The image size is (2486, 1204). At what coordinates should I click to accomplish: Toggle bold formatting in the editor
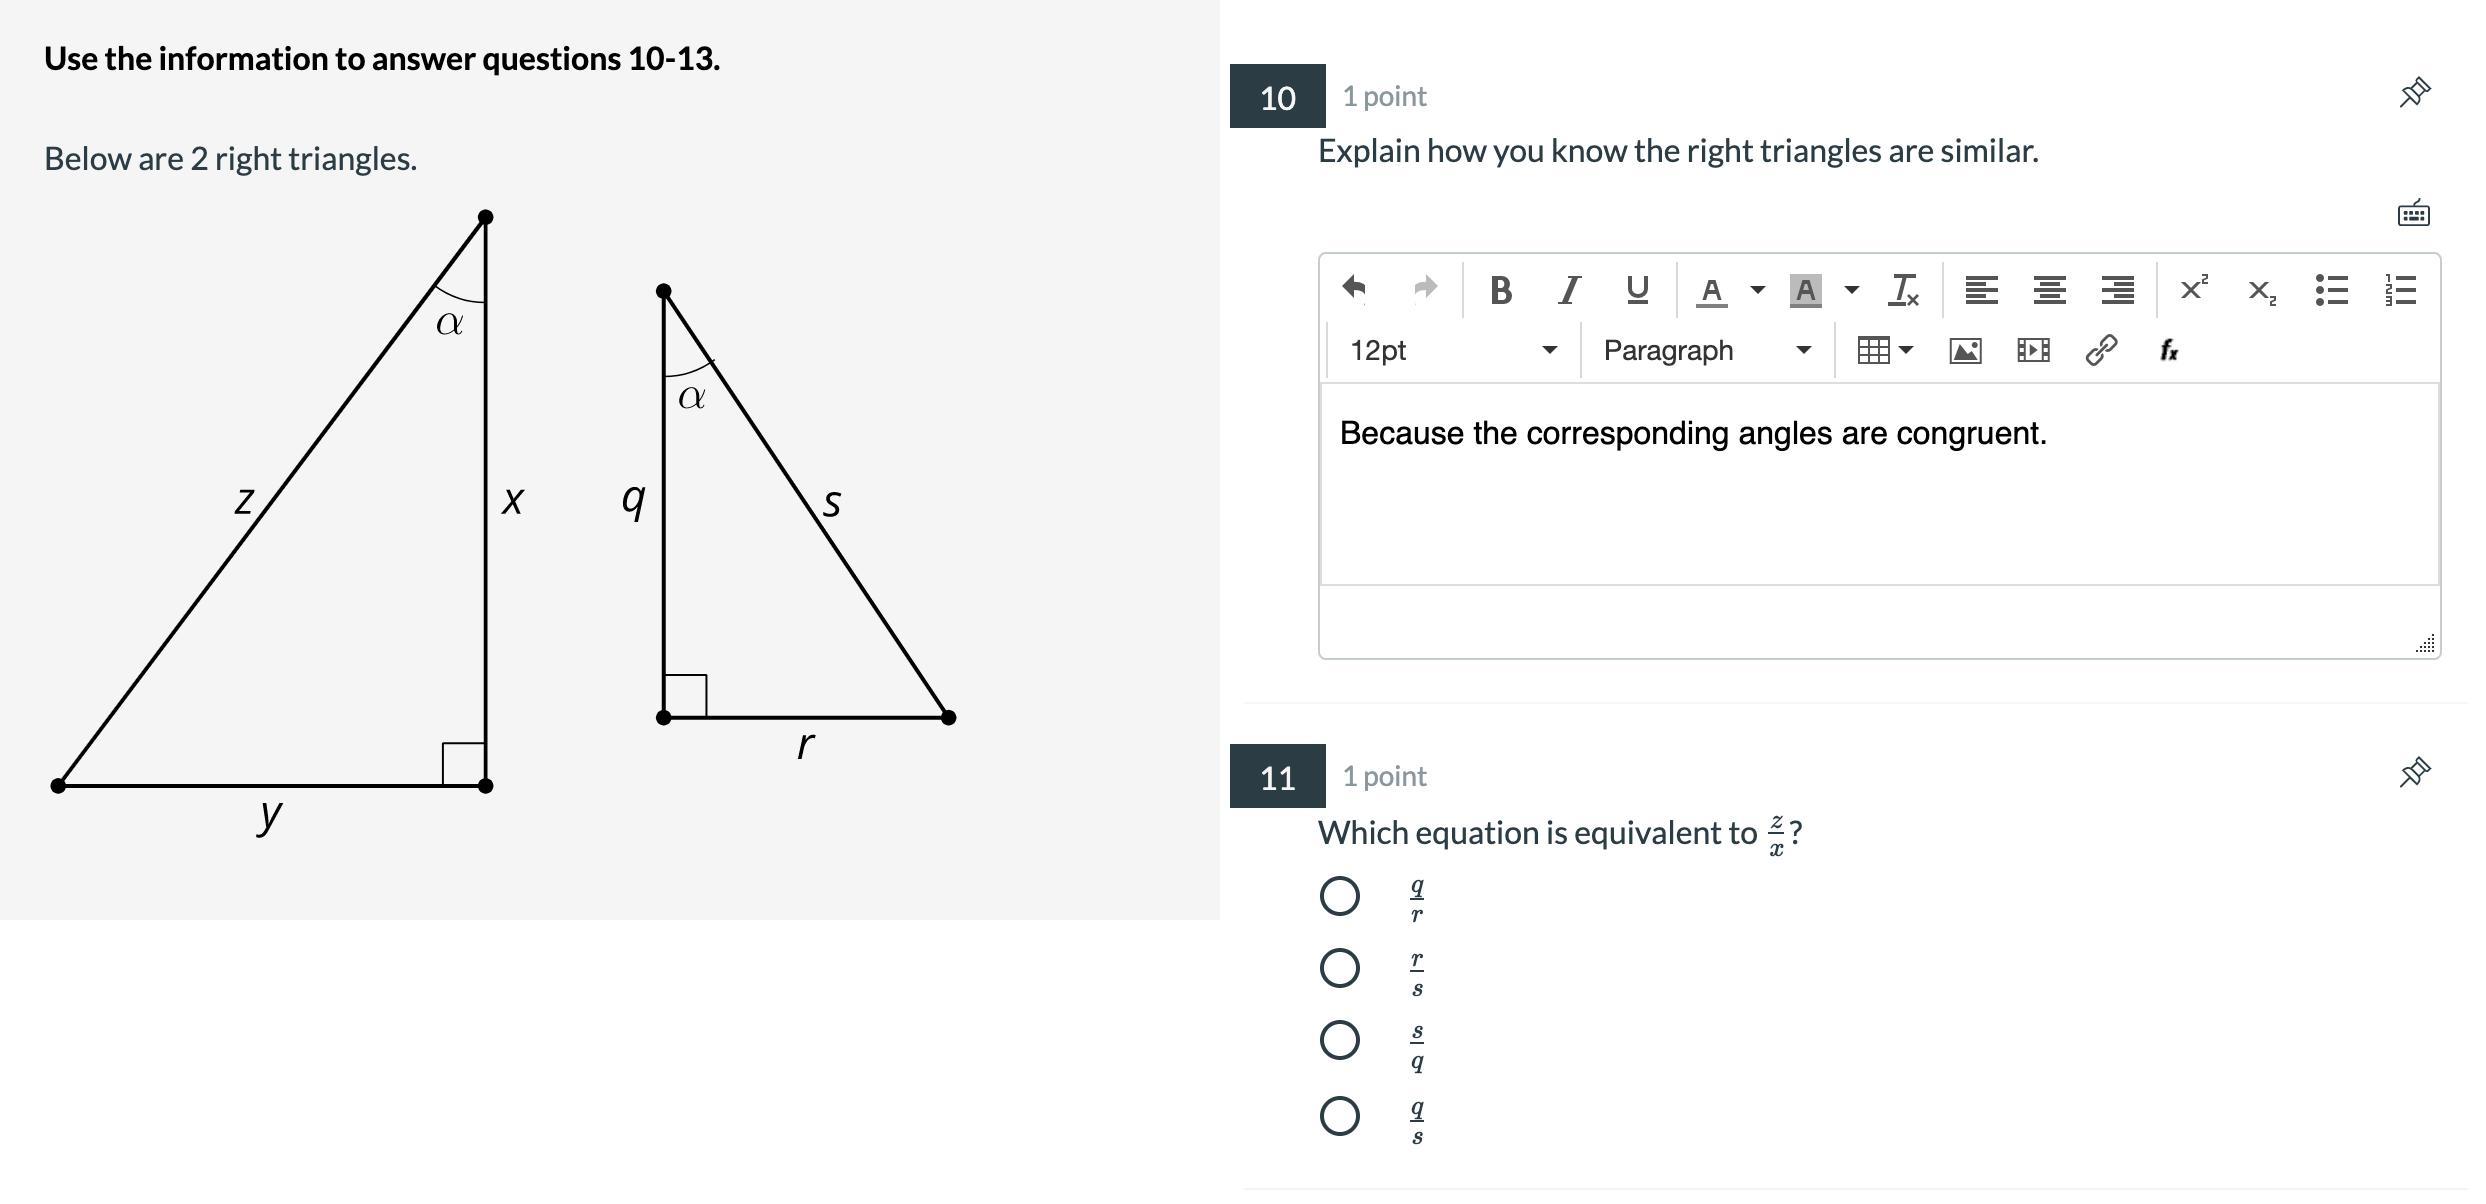[1500, 291]
